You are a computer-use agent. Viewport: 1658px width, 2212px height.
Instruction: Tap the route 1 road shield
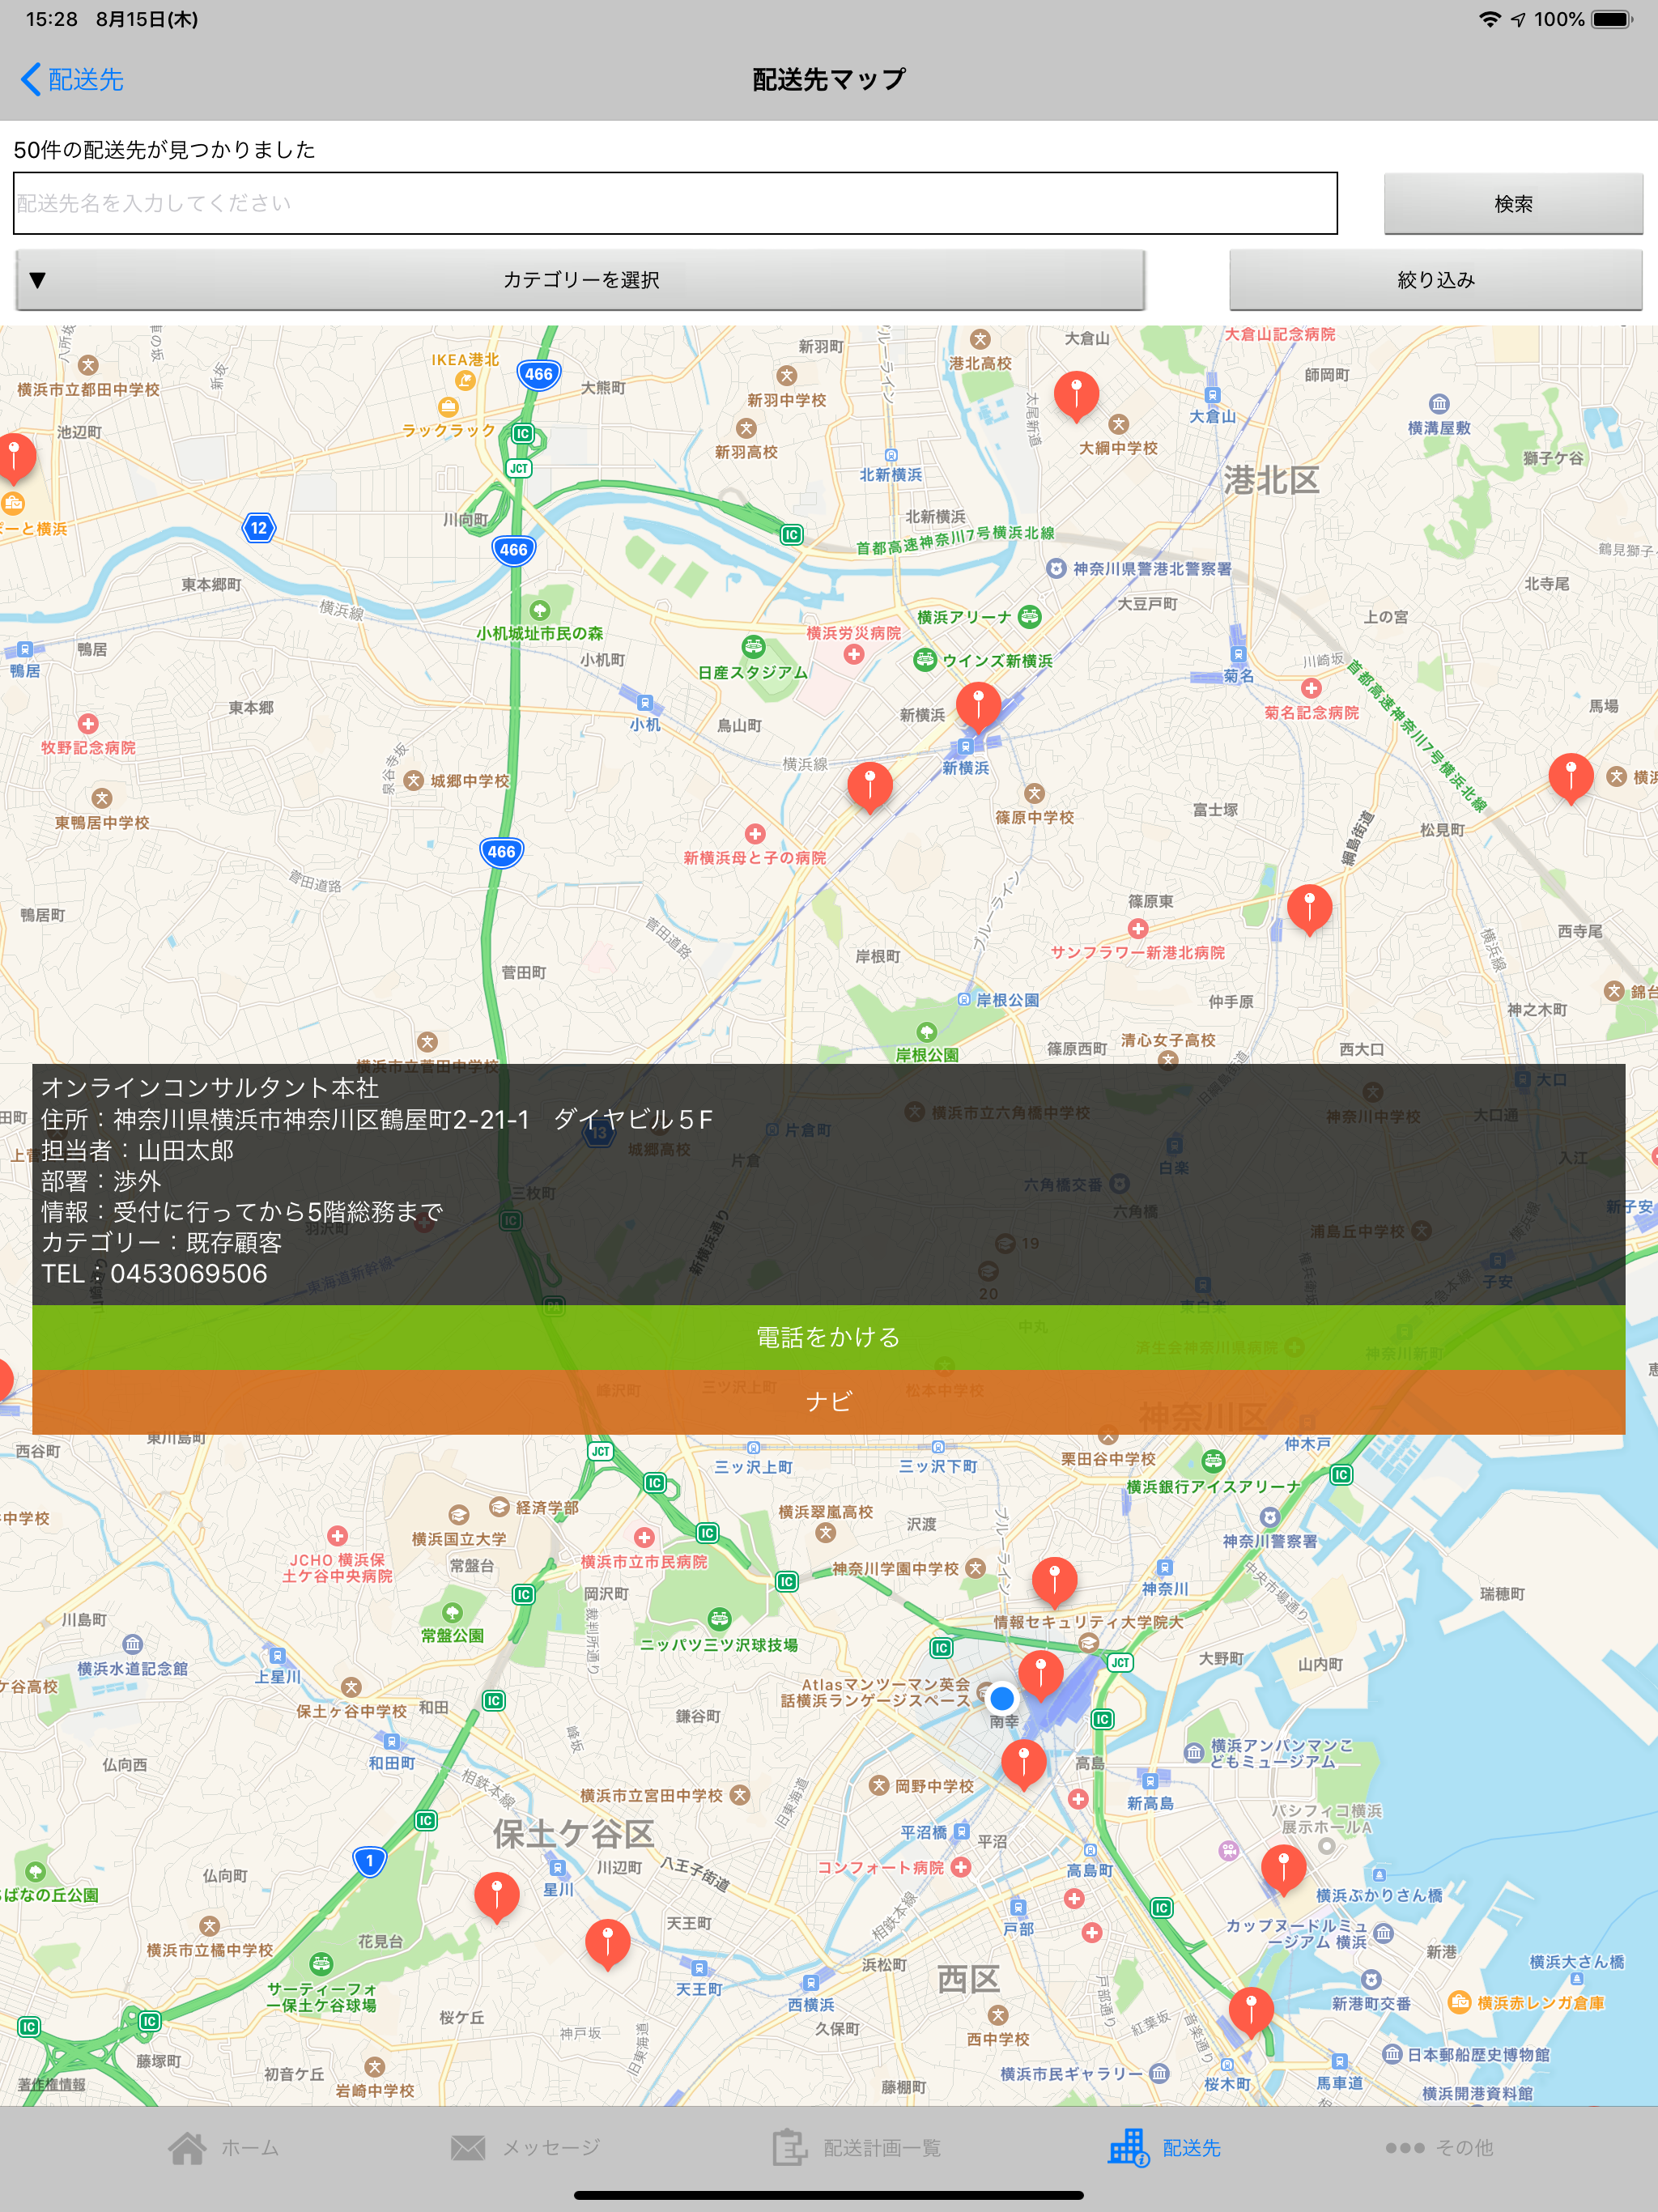[369, 1861]
